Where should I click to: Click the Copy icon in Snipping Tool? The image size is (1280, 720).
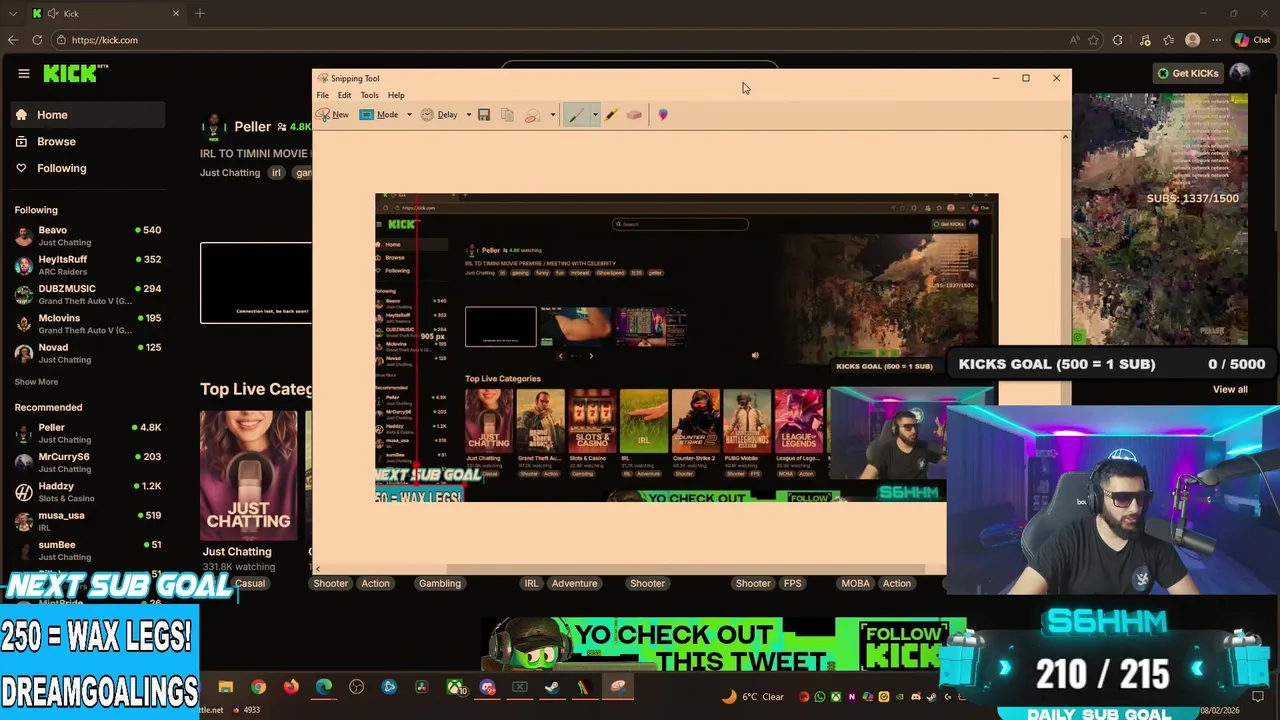click(507, 115)
